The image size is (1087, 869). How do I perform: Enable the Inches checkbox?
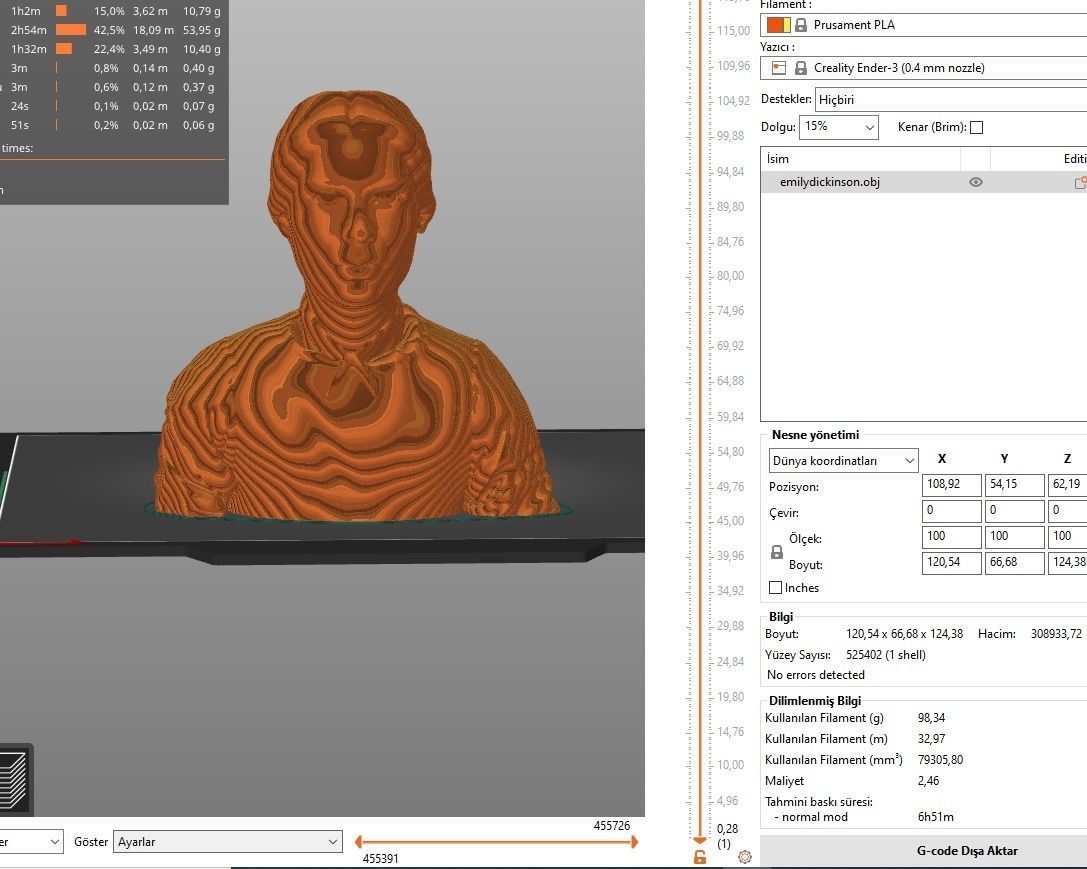click(x=776, y=588)
